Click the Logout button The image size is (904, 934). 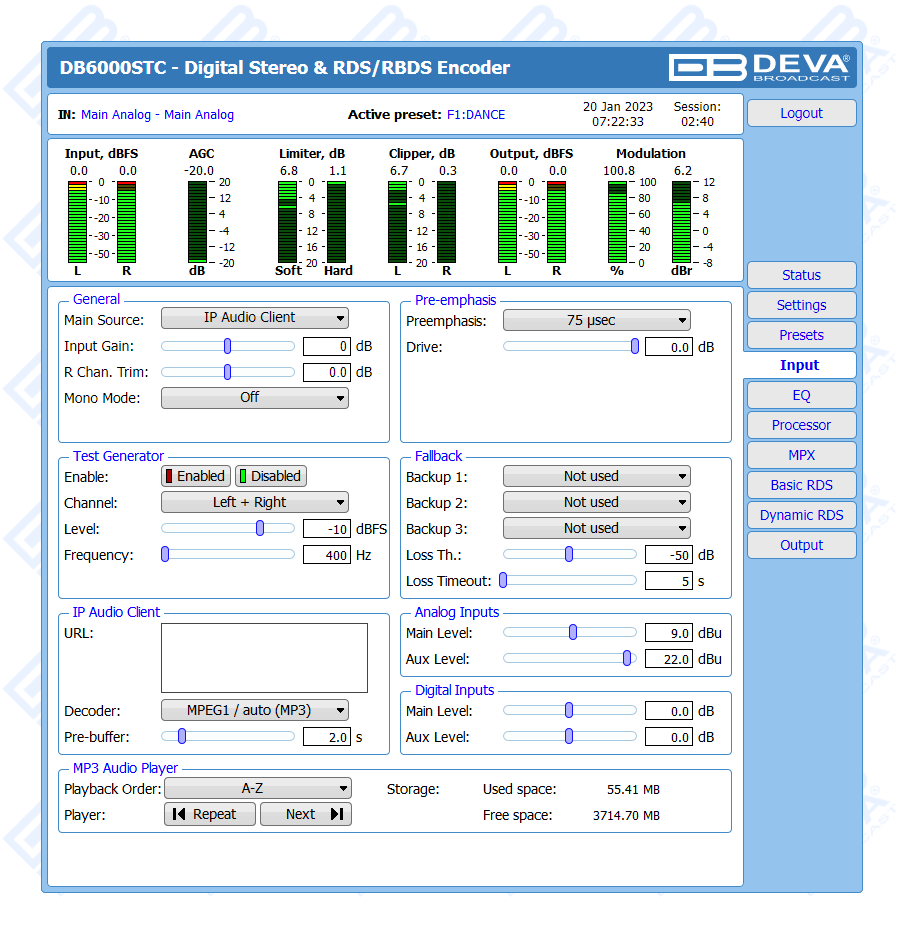click(x=801, y=113)
